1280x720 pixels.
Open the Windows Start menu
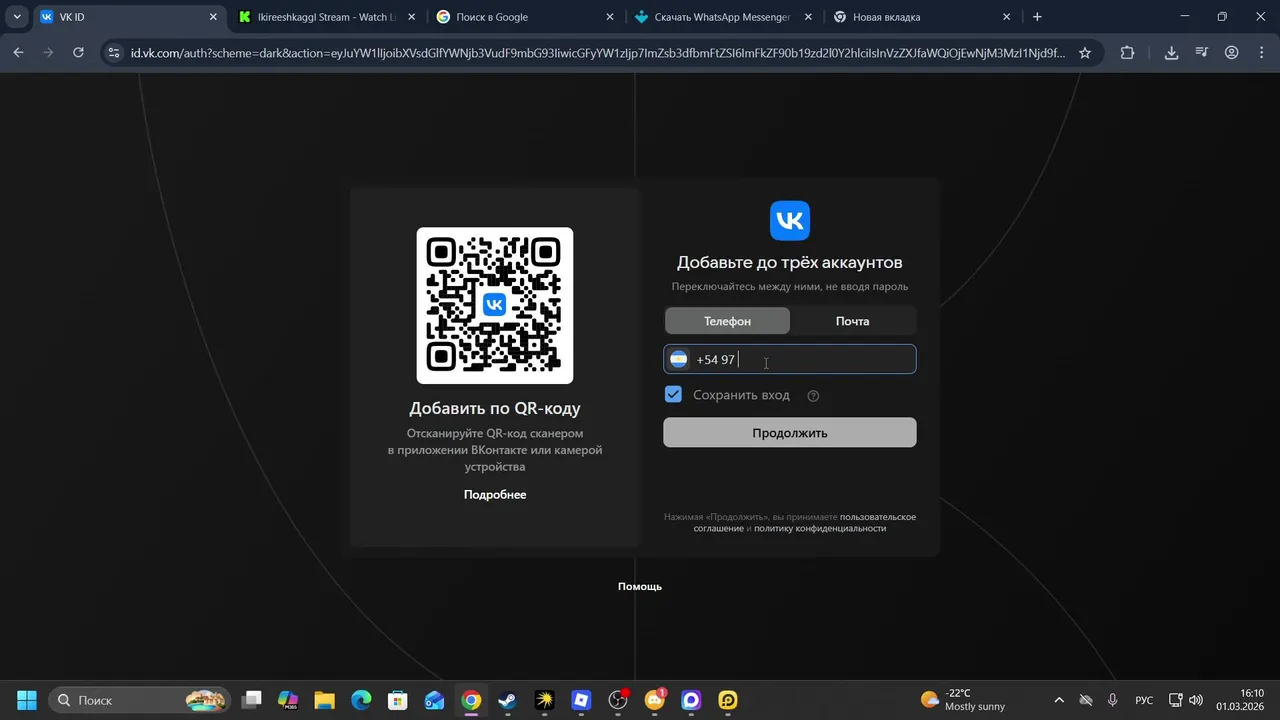point(27,700)
